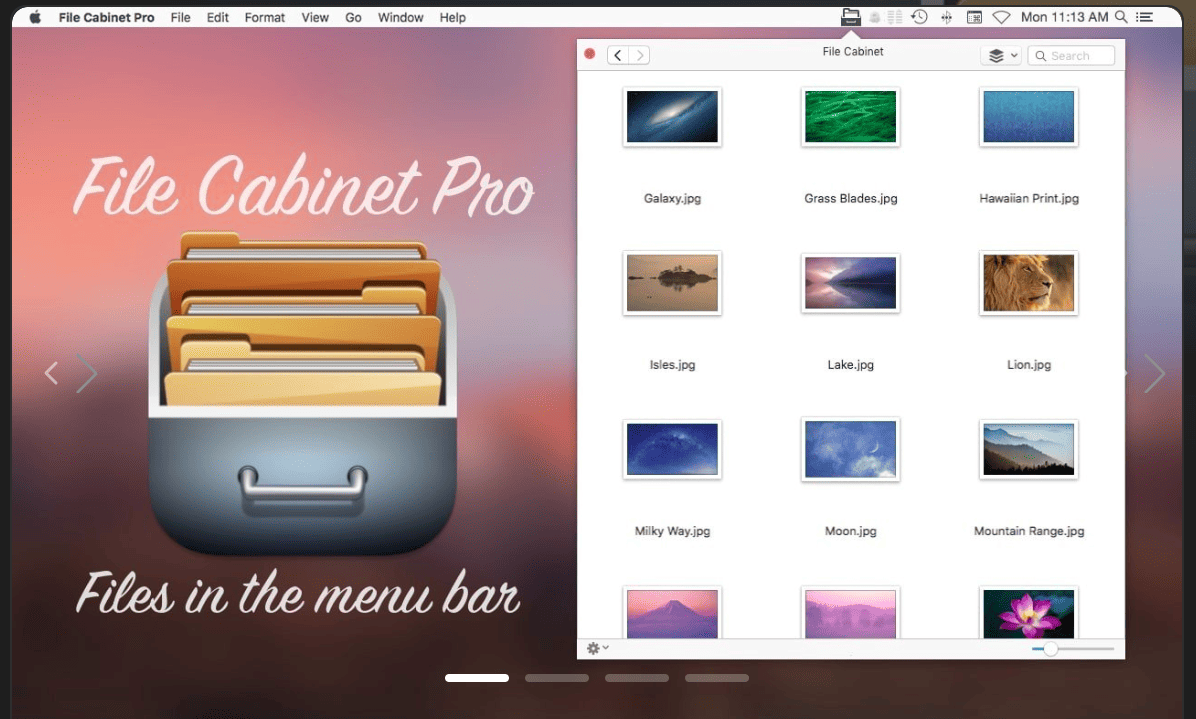
Task: Click the Lion.jpg file name
Action: (x=1029, y=364)
